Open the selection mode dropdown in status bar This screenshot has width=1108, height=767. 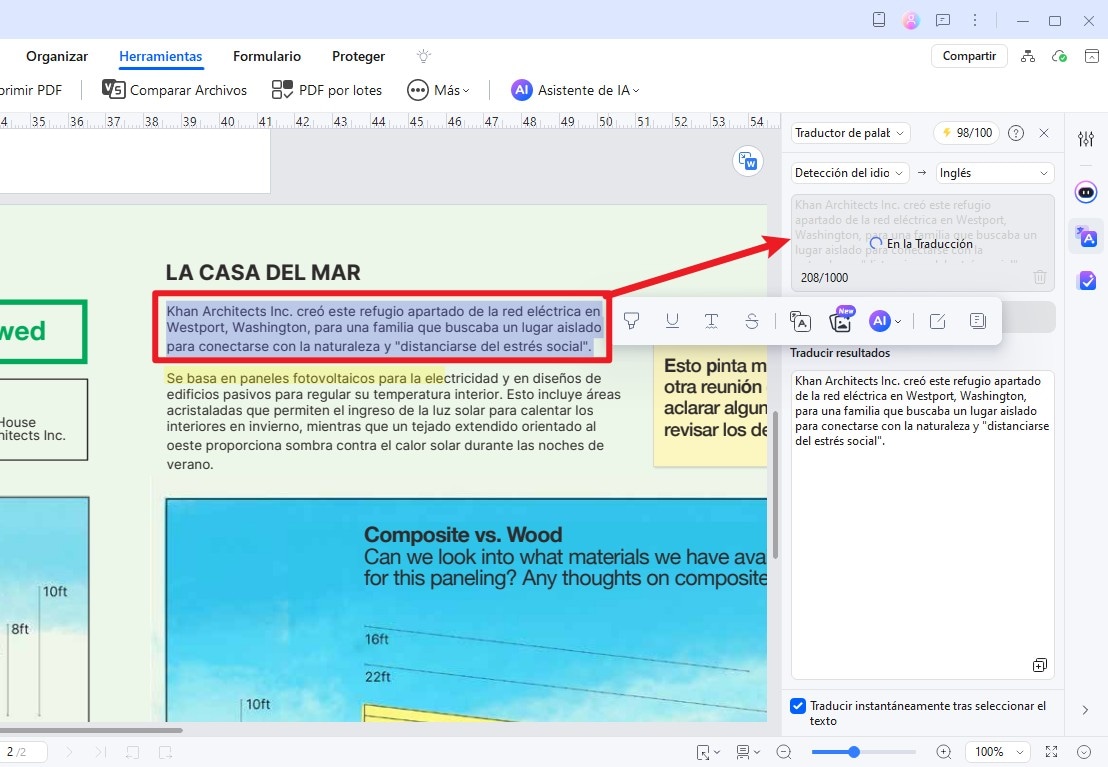[708, 752]
